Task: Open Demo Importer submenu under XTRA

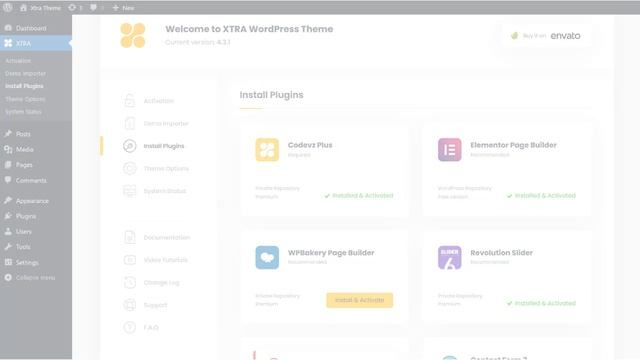Action: click(25, 73)
